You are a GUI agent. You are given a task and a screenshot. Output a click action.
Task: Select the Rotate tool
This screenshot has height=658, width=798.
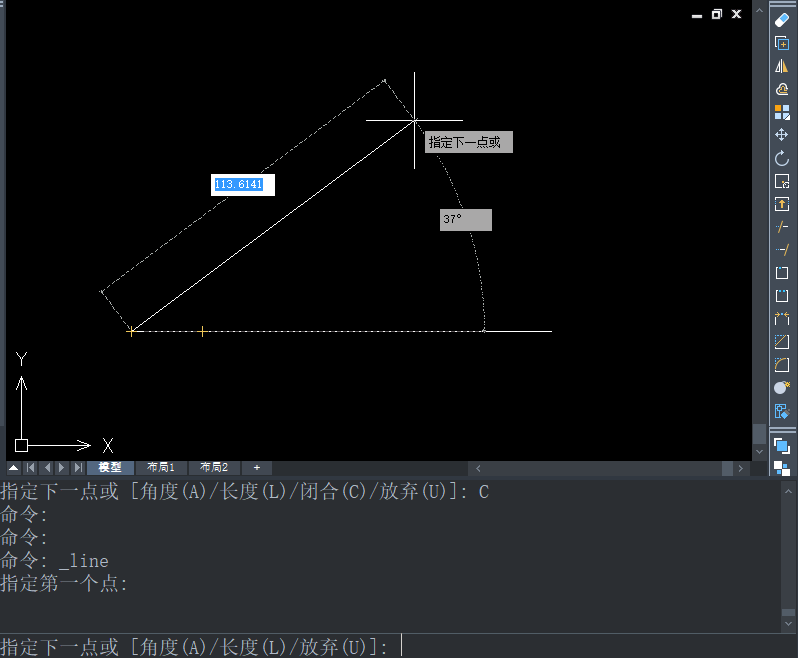tap(782, 158)
